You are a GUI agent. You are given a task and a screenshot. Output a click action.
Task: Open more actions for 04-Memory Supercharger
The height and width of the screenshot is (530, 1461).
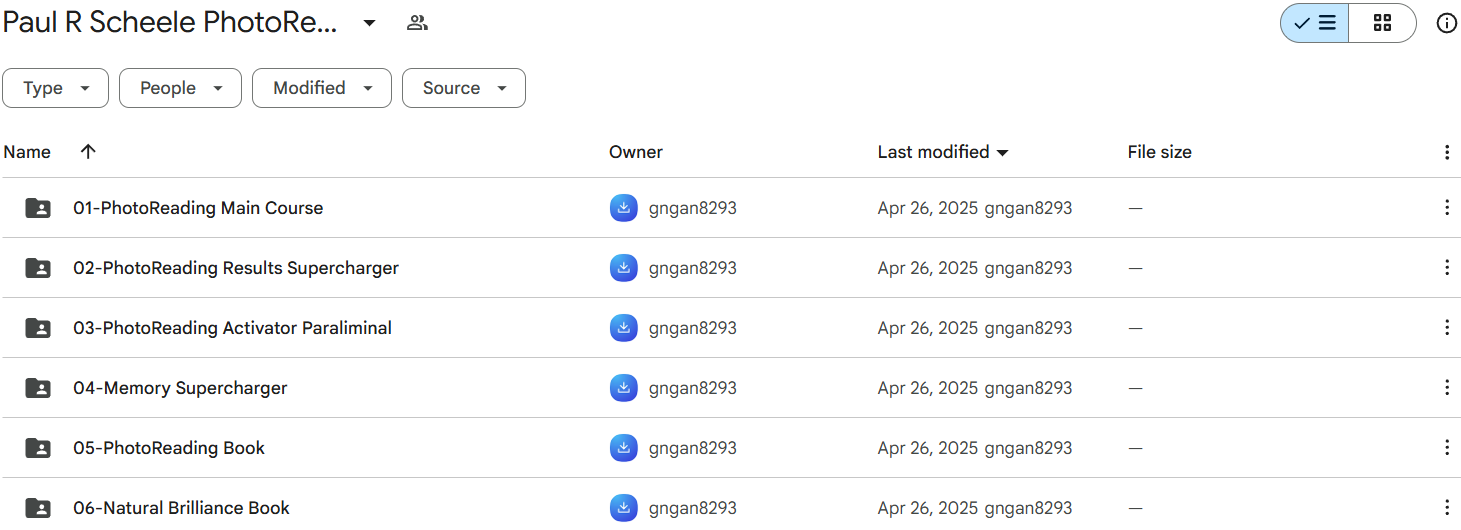[1446, 388]
